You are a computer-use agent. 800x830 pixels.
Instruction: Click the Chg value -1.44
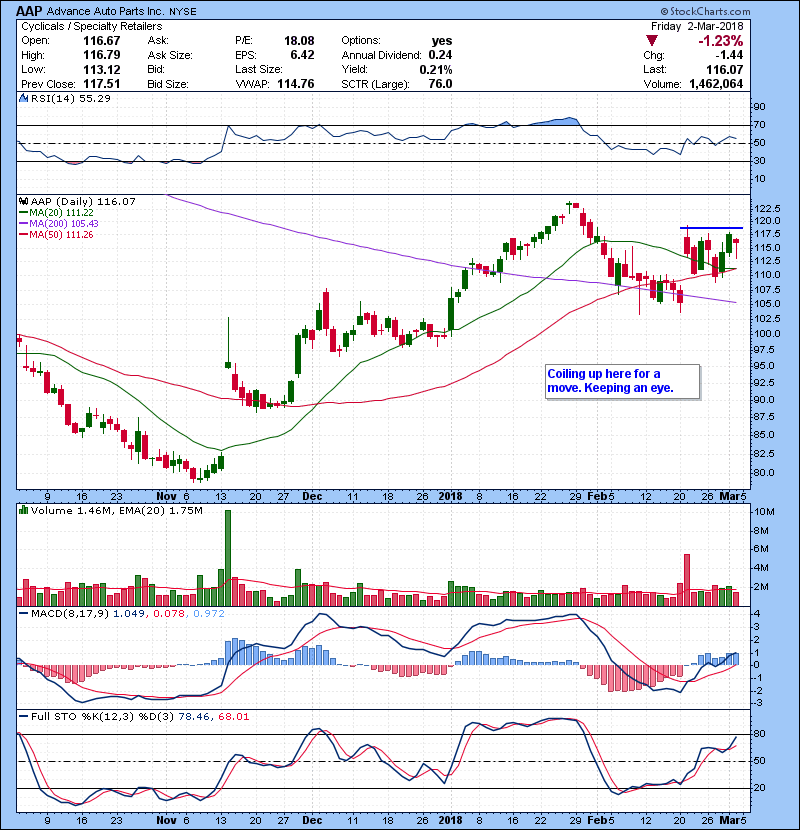[x=729, y=55]
